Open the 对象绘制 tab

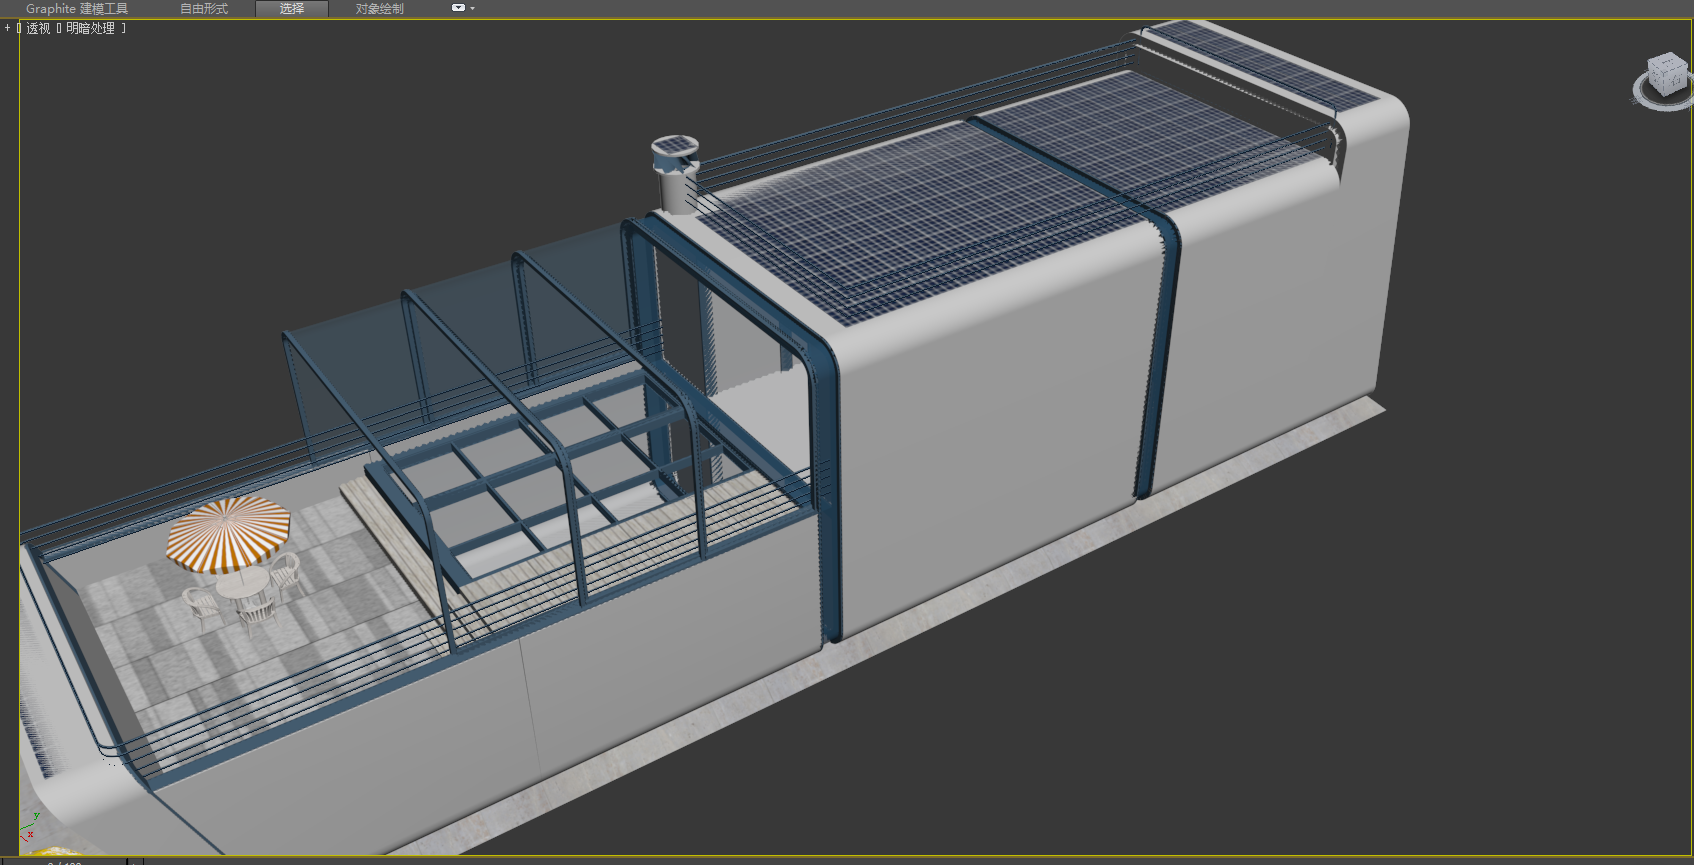(380, 8)
